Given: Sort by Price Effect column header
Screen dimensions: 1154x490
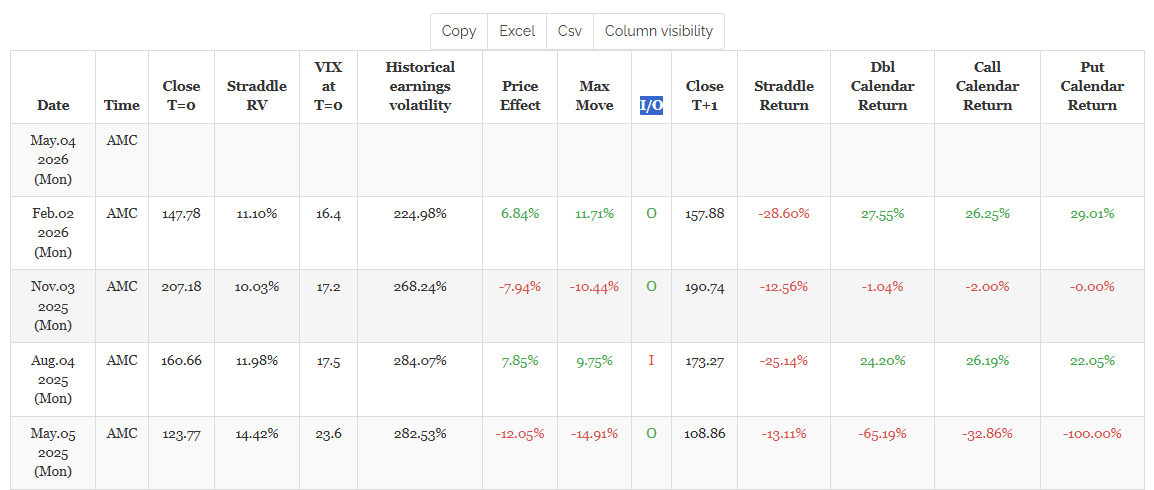Looking at the screenshot, I should (x=520, y=87).
